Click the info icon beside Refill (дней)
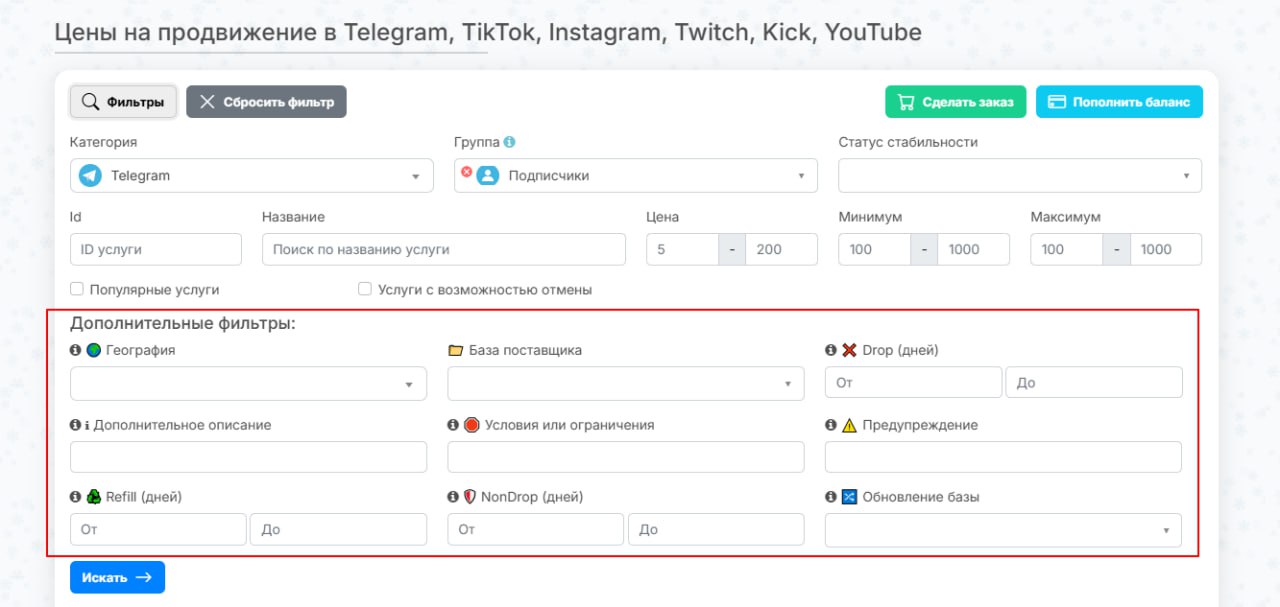This screenshot has height=607, width=1280. coord(75,496)
